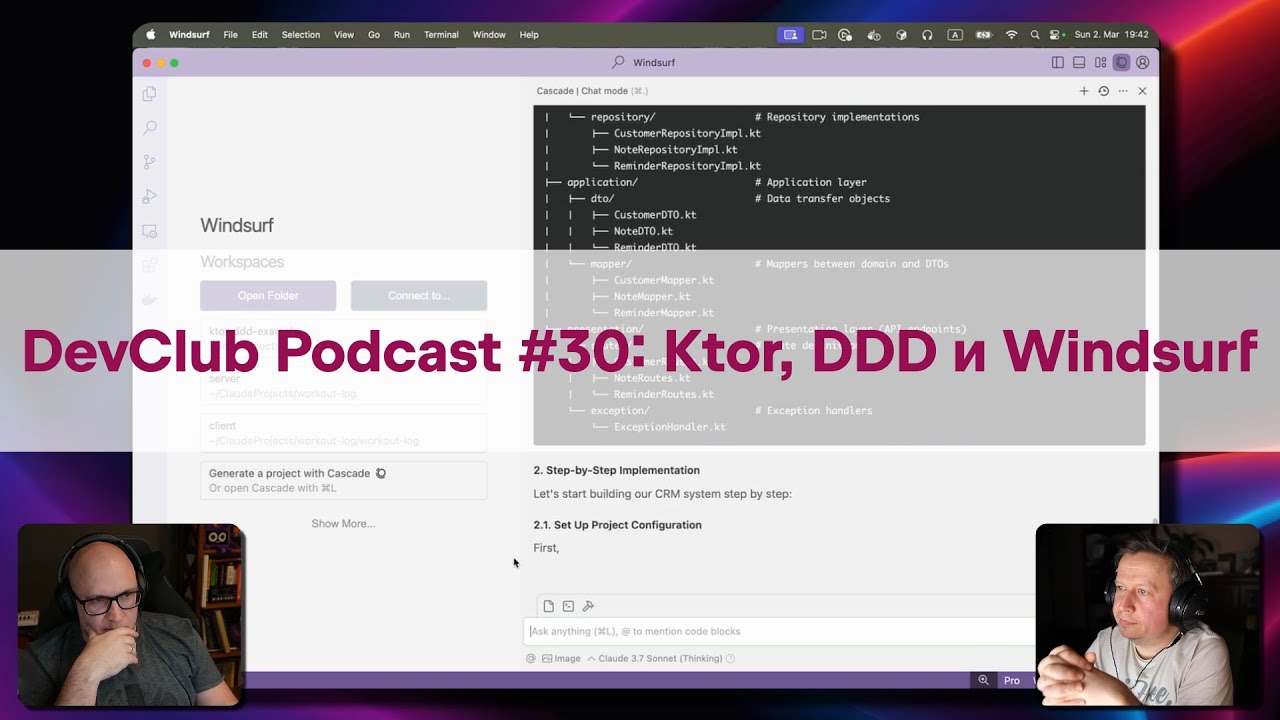Image resolution: width=1280 pixels, height=720 pixels.
Task: Generate a project with Cascade
Action: point(343,480)
